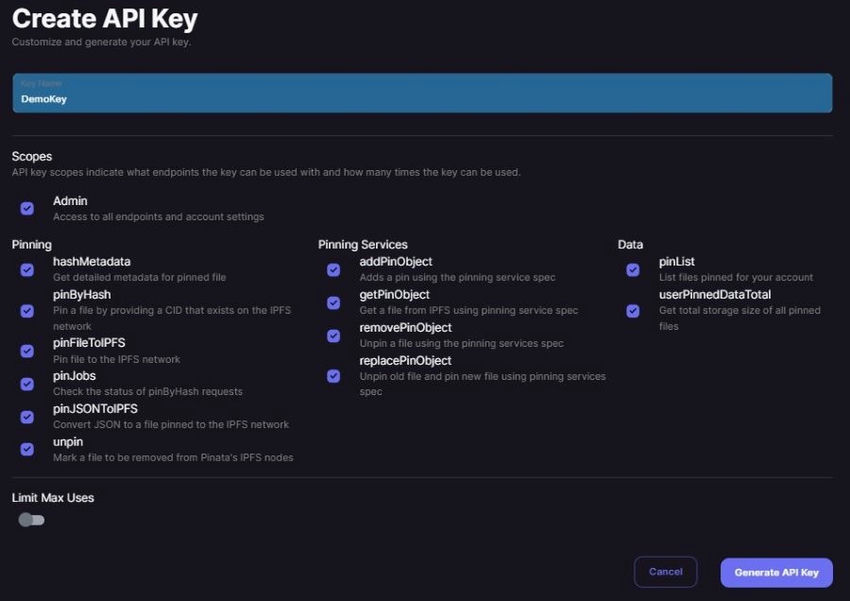Toggle the removePinObject checkbox
Viewport: 850px width, 601px height.
[x=333, y=335]
